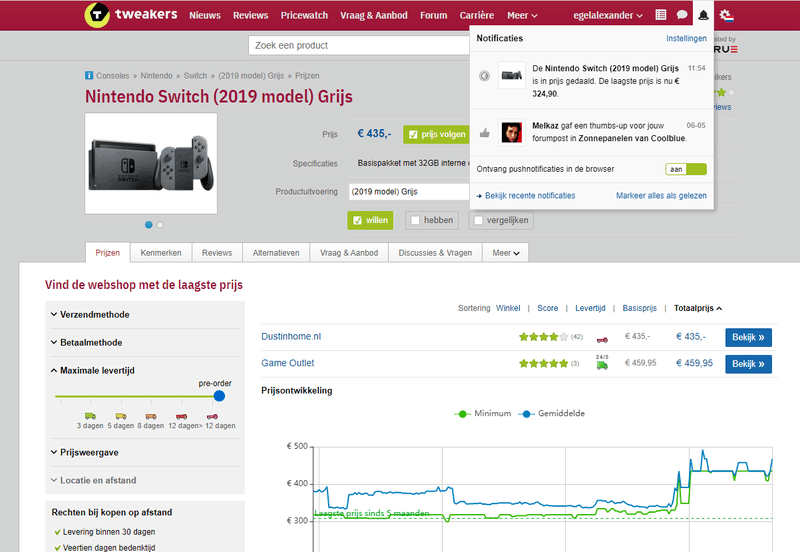The image size is (800, 552).
Task: Open Nieuws in the top navigation
Action: (205, 15)
